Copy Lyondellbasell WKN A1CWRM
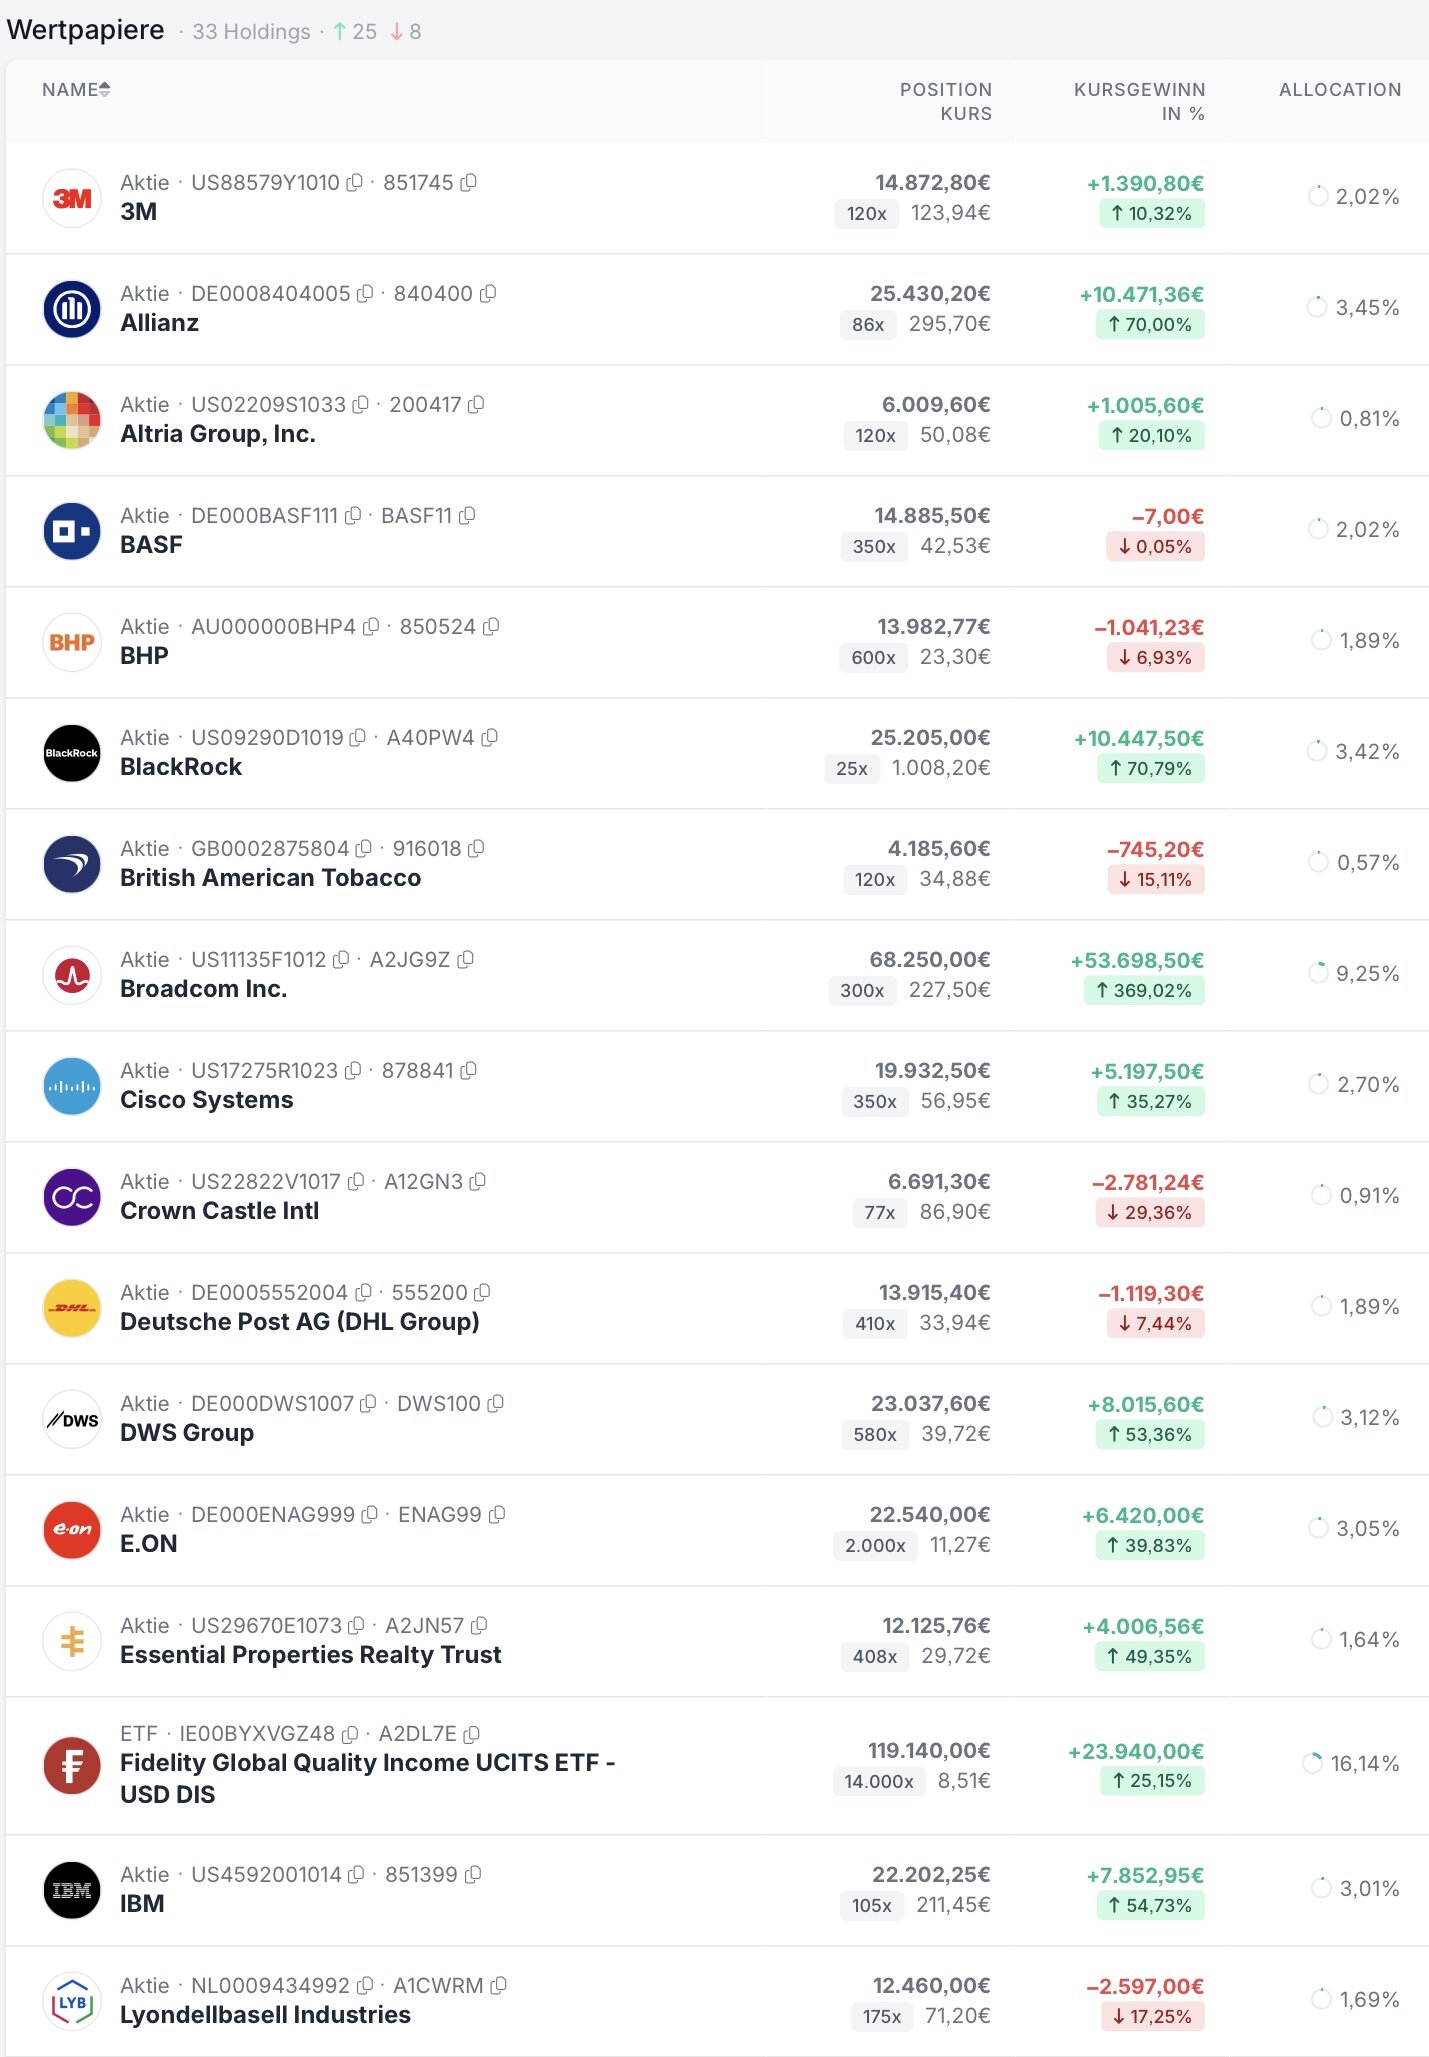Screen dimensions: 1429x2057 pyautogui.click(x=499, y=1986)
